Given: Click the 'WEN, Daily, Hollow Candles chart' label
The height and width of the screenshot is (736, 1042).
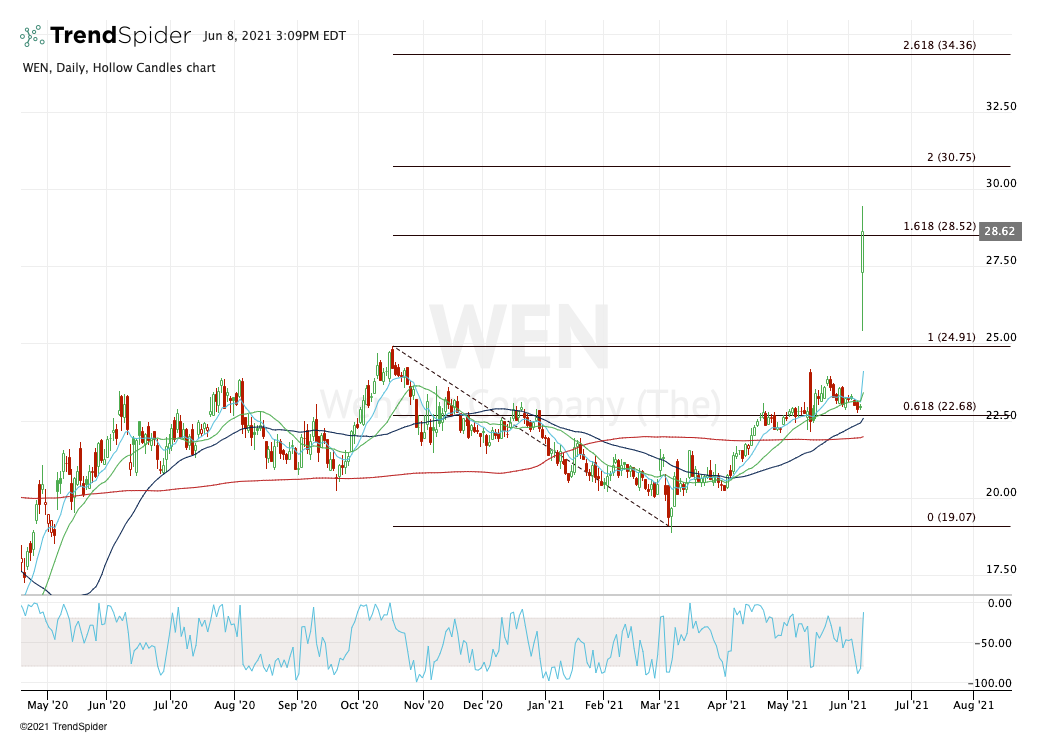Looking at the screenshot, I should coord(119,68).
